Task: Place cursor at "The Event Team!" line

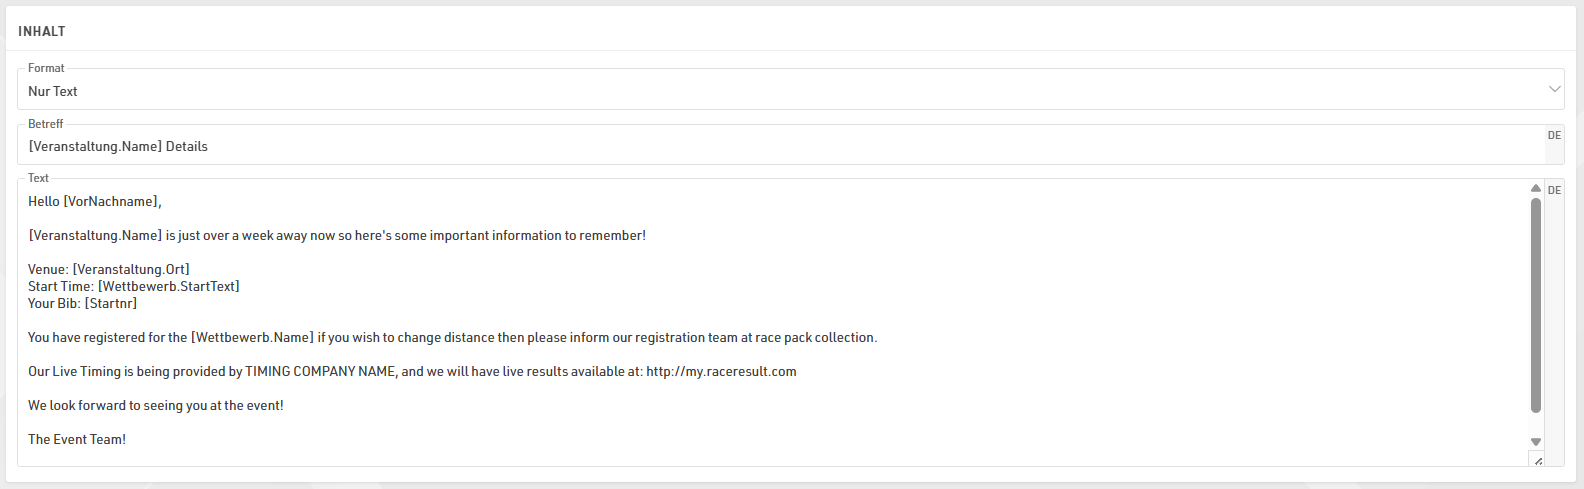Action: [77, 440]
